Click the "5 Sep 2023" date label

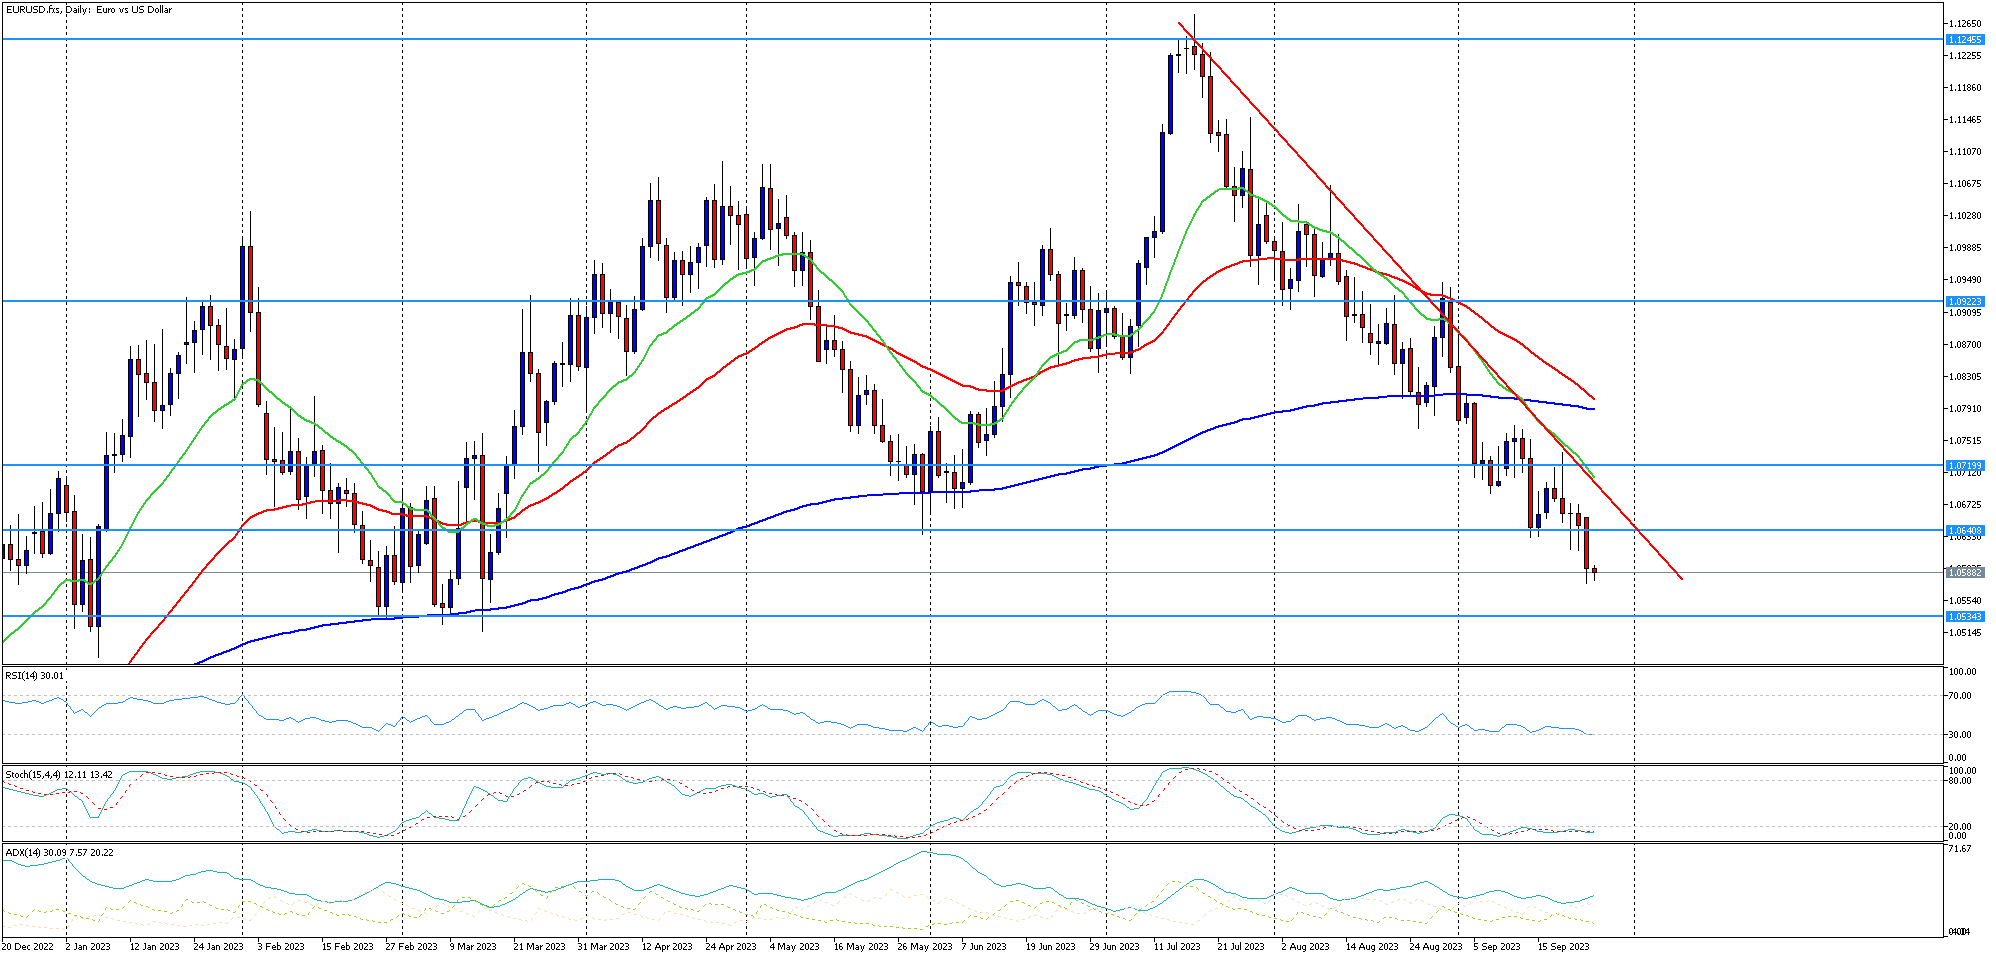1497,947
